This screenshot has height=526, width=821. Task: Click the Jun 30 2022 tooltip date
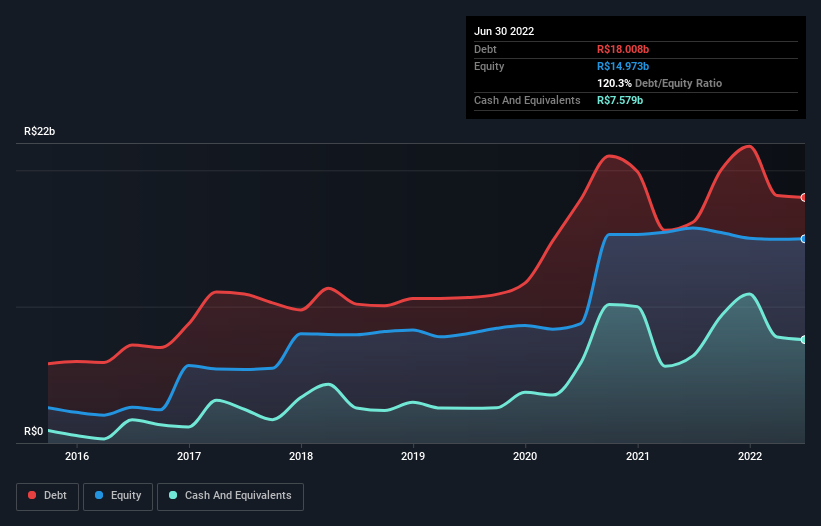[504, 31]
